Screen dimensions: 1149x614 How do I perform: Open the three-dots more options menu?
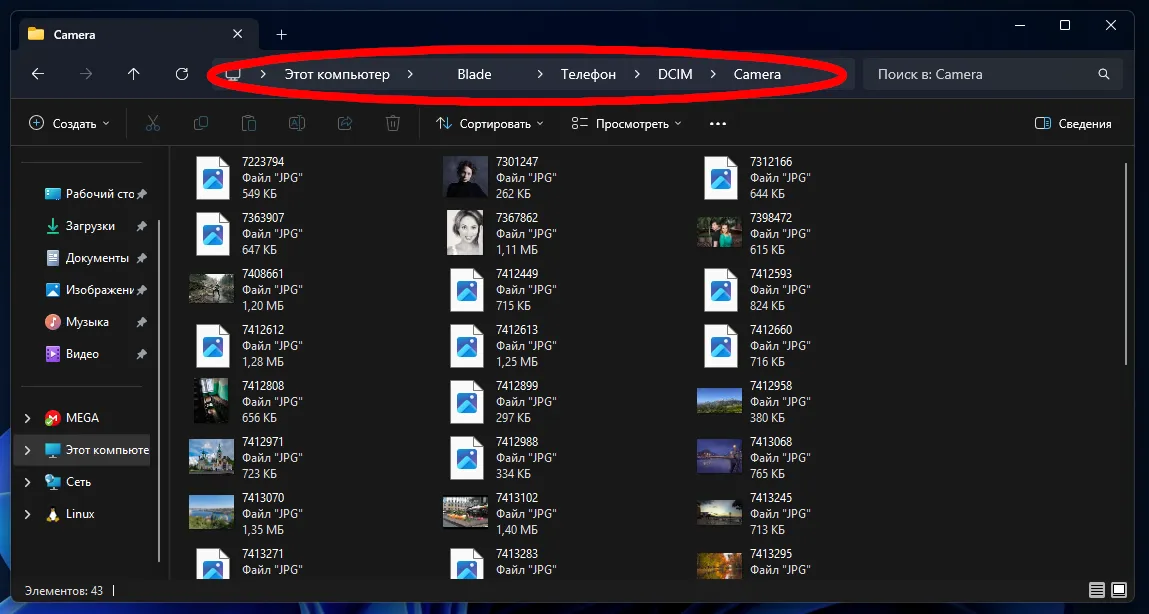[717, 124]
